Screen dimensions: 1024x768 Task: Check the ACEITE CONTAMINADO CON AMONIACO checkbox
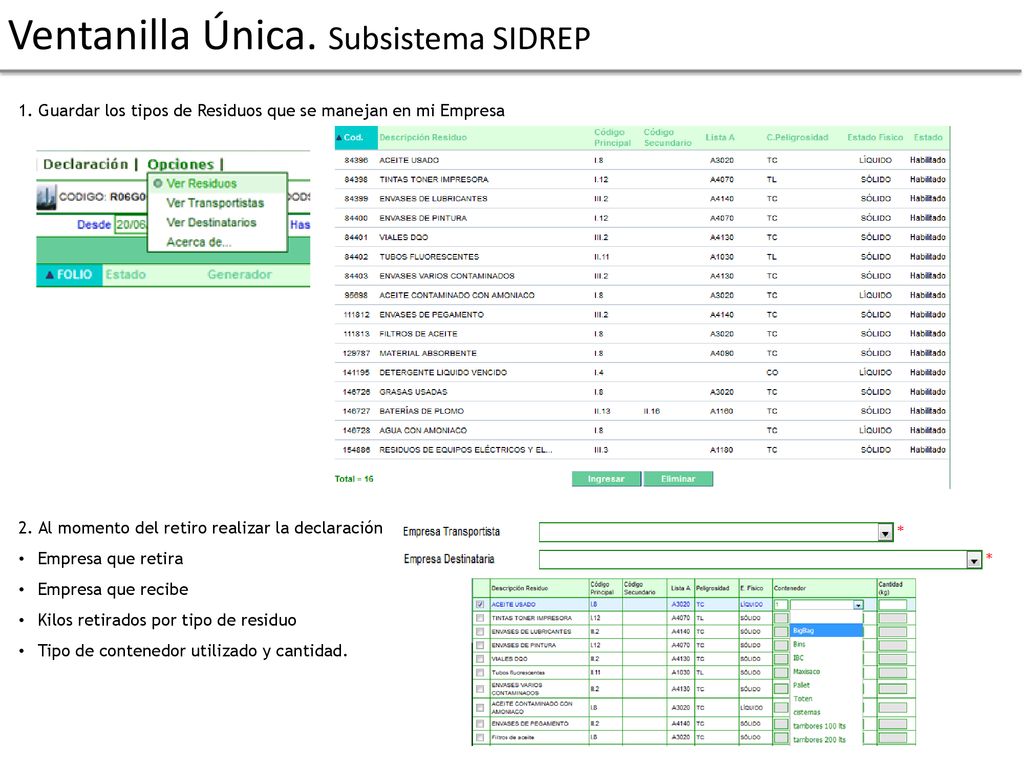click(480, 707)
